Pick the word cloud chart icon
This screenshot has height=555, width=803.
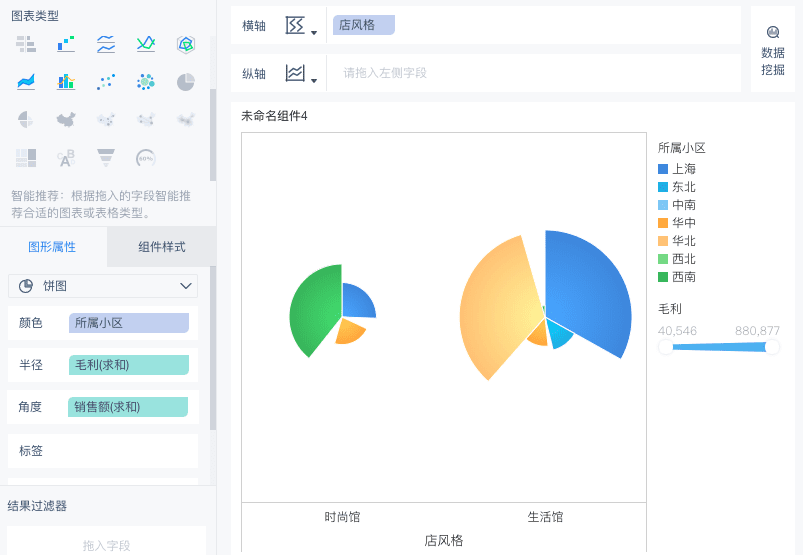pos(66,158)
